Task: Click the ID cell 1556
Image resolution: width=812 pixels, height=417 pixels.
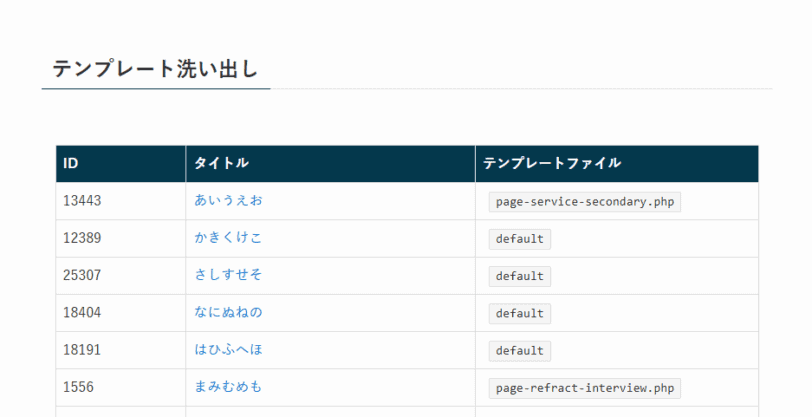Action: (x=79, y=387)
